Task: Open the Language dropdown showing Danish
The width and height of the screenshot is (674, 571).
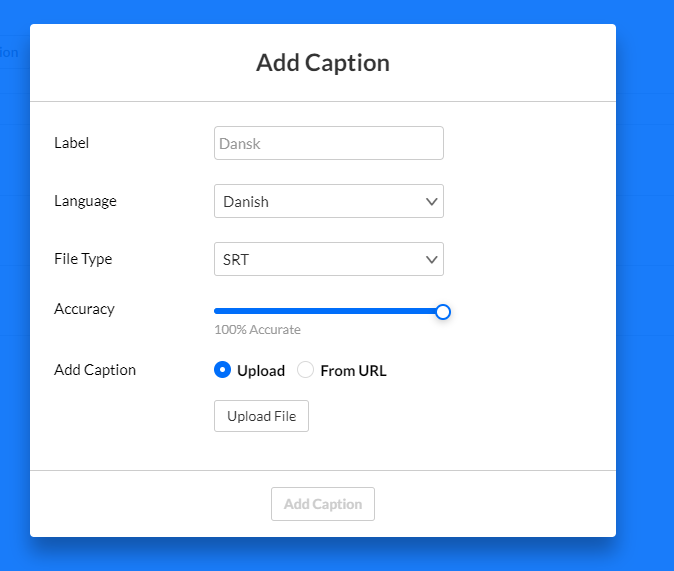Action: 329,201
